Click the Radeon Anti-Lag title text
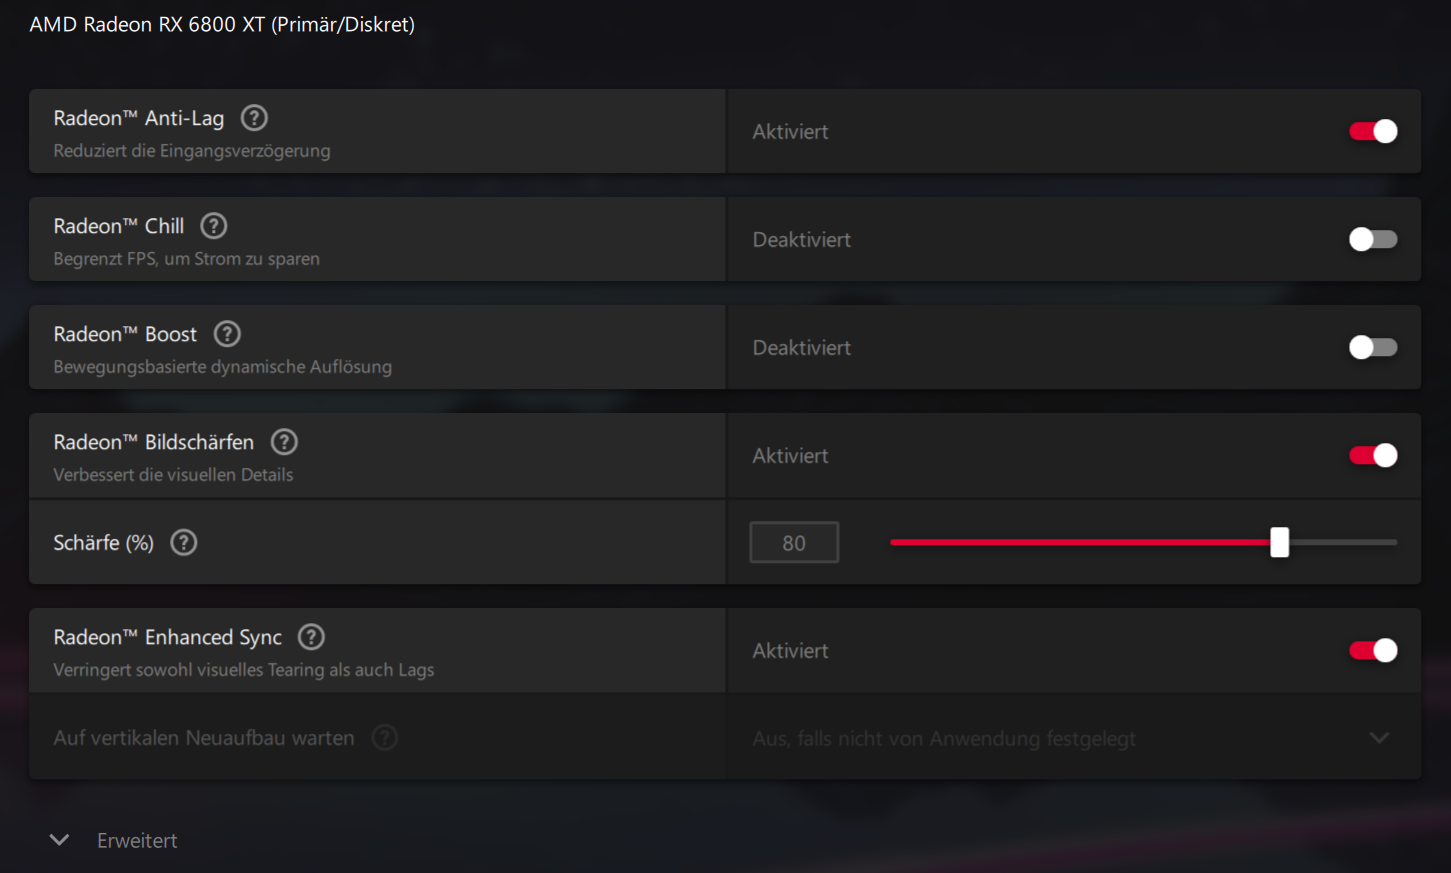 tap(139, 118)
